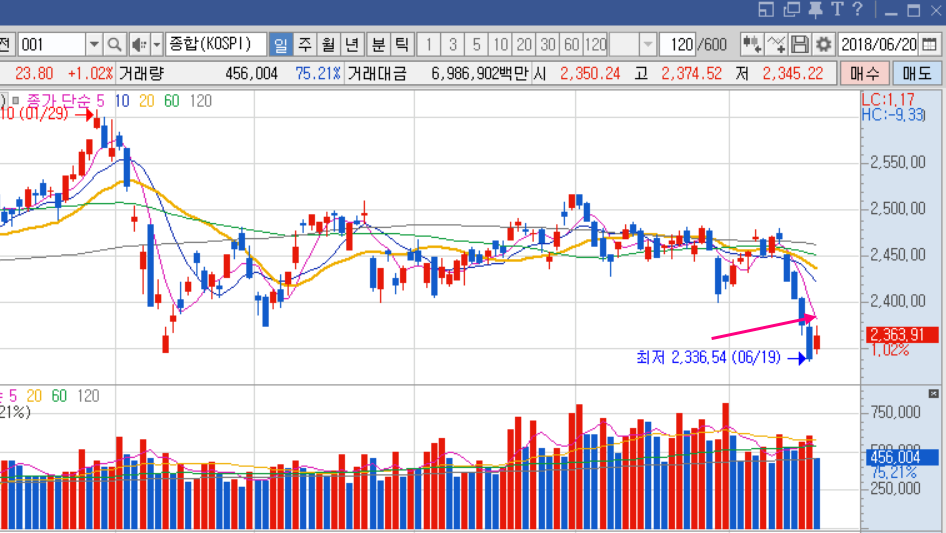Click the empty custom interval field
This screenshot has height=533, width=946.
click(x=624, y=45)
